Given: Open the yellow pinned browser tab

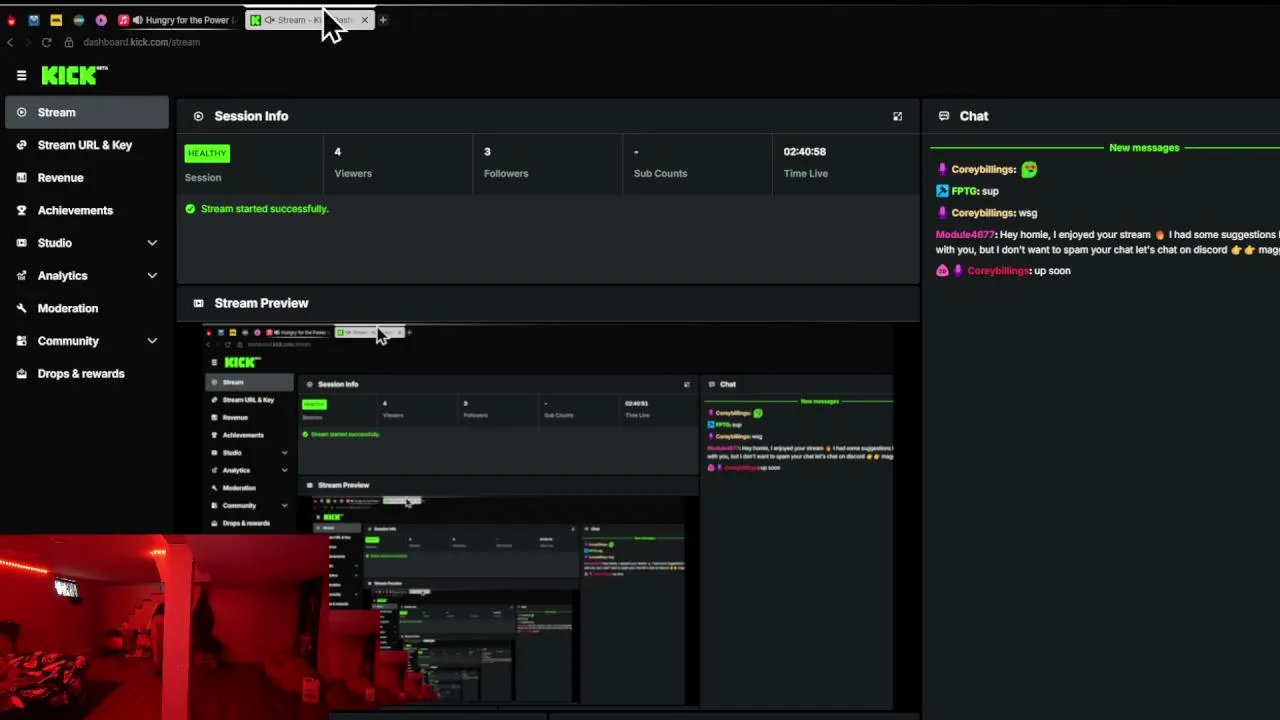Looking at the screenshot, I should [56, 20].
